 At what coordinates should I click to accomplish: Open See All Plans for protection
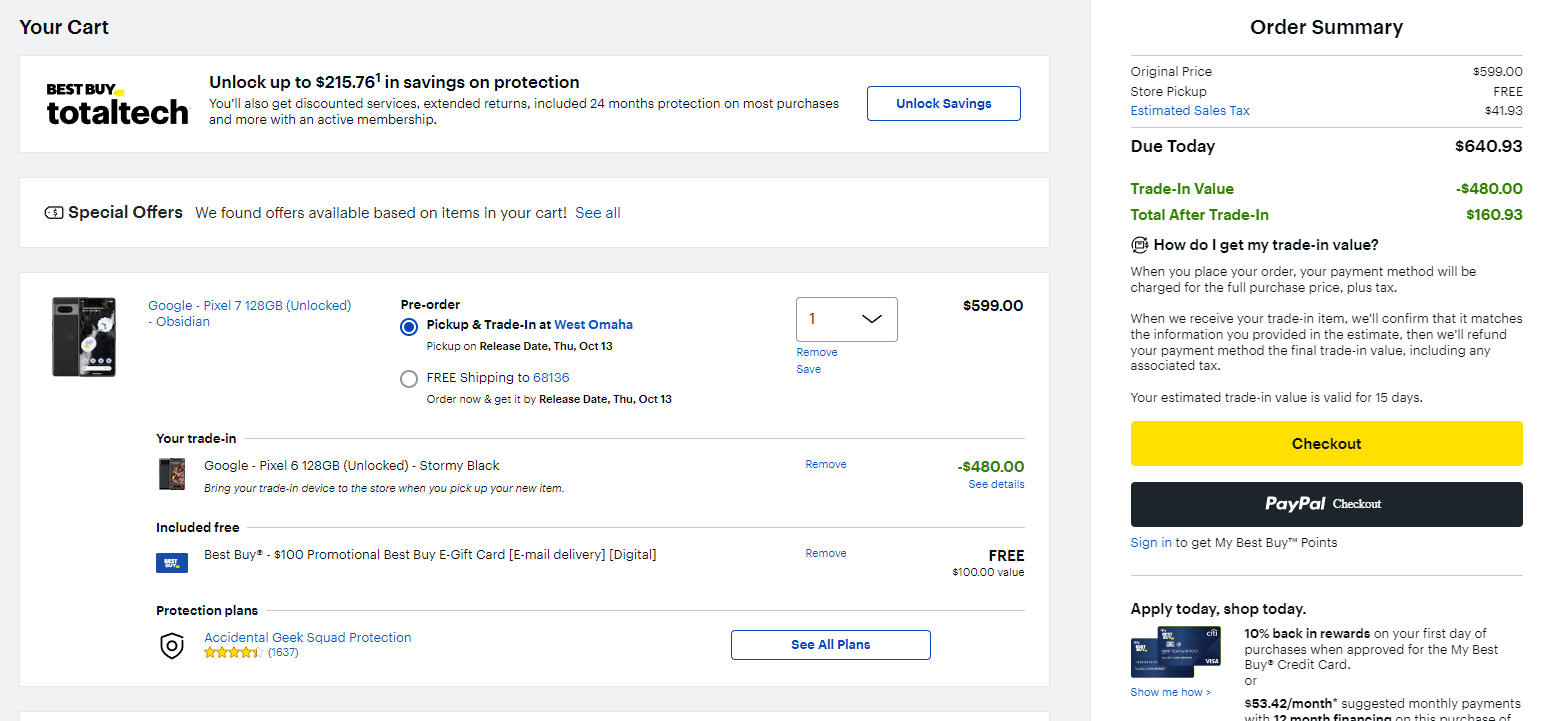(x=831, y=645)
